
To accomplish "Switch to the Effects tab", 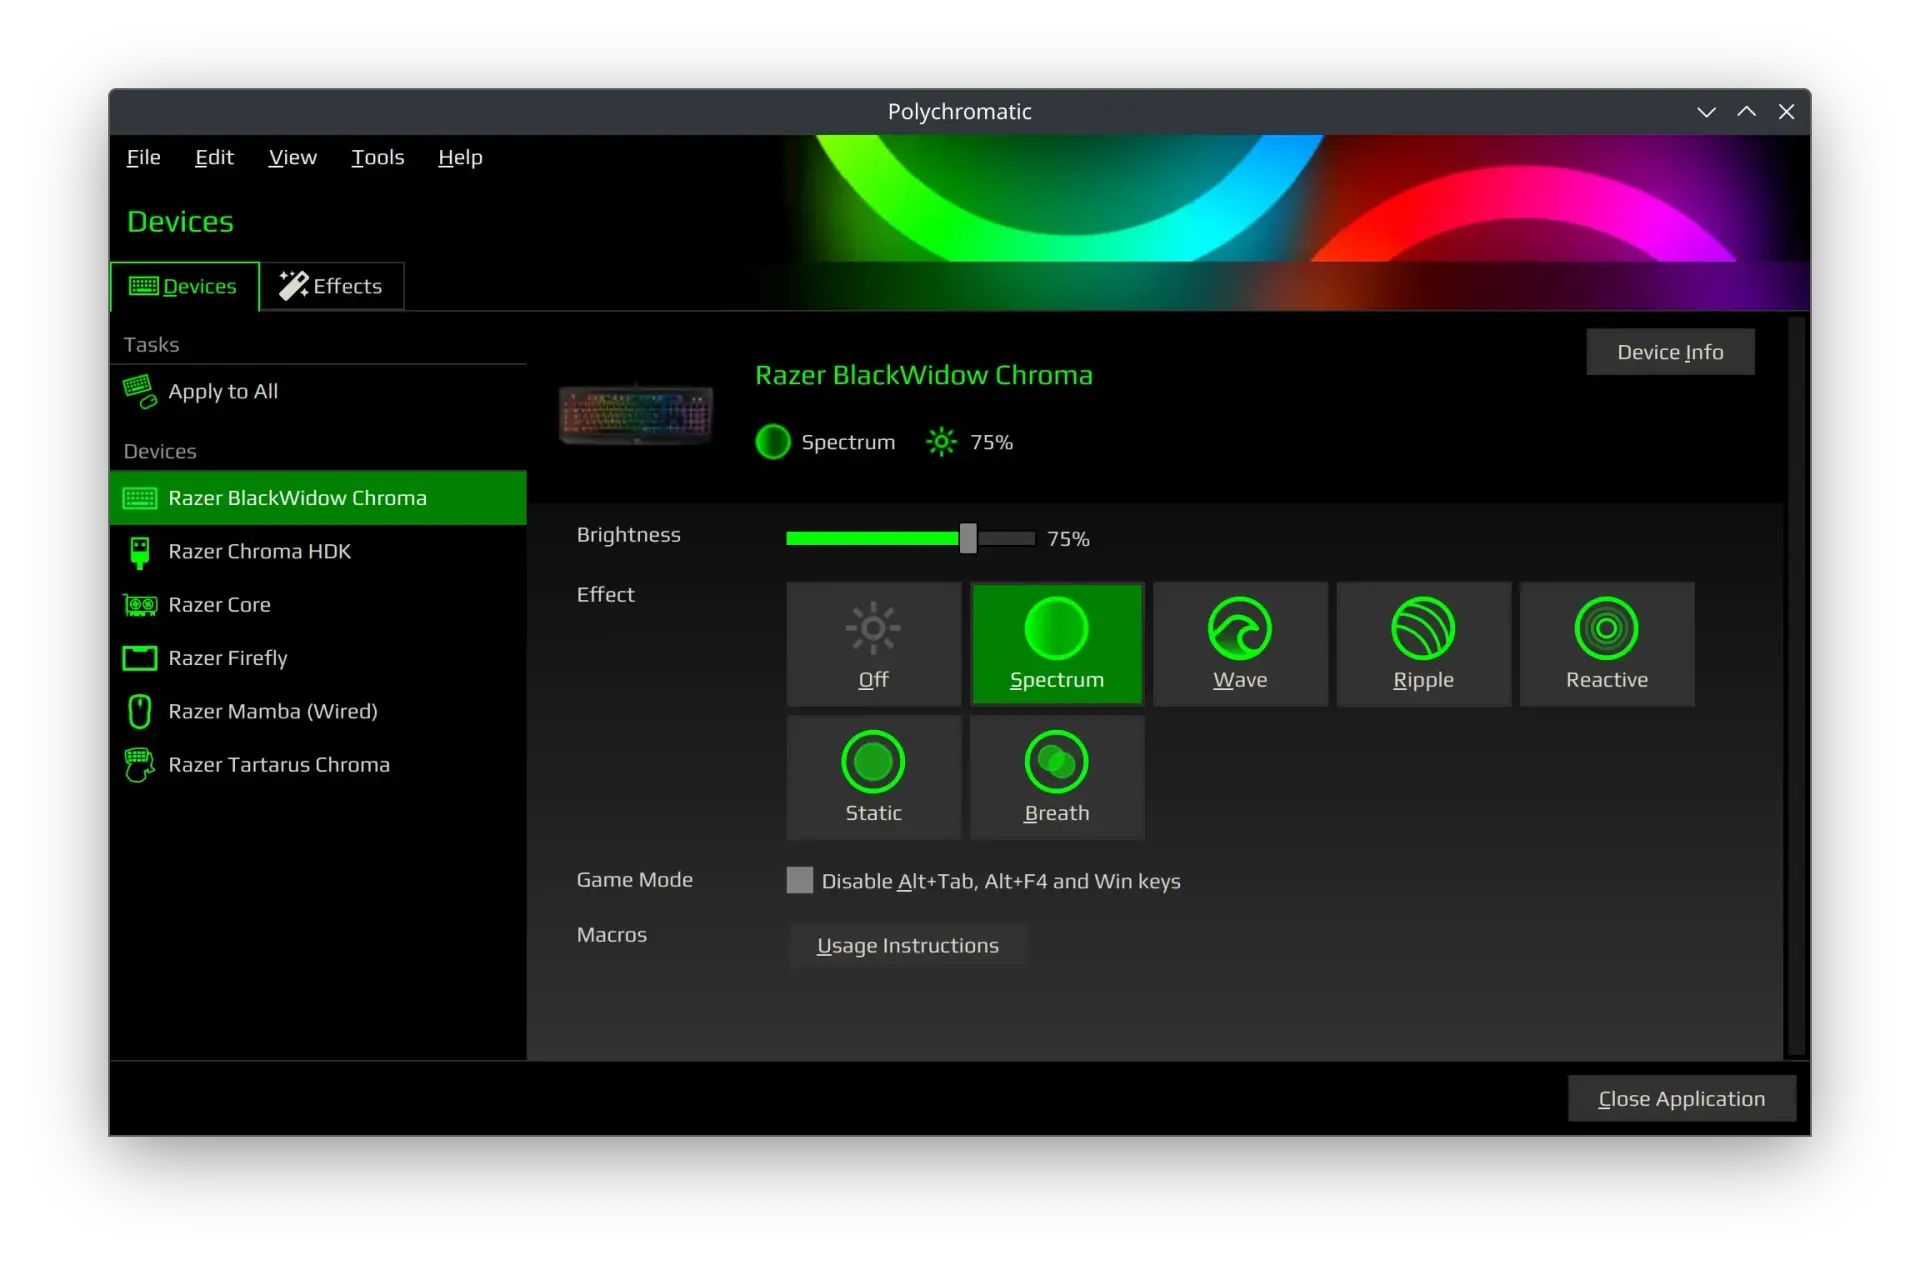I will click(332, 286).
